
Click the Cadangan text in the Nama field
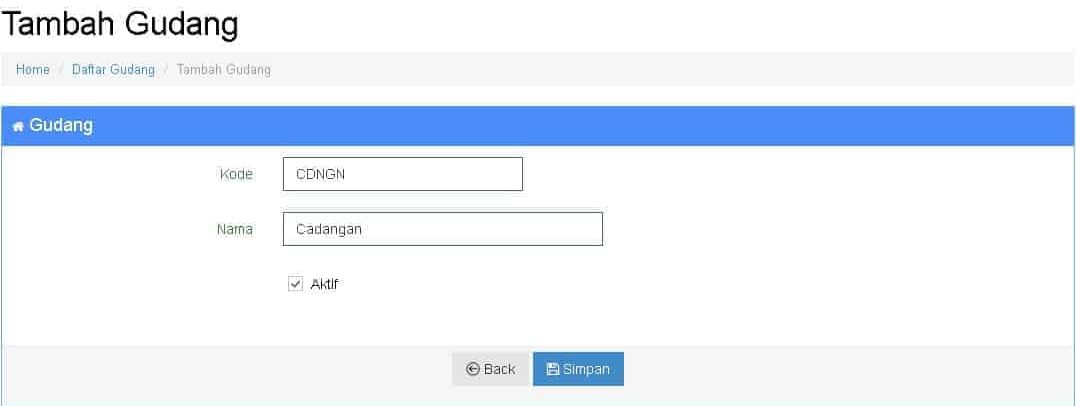click(x=329, y=230)
